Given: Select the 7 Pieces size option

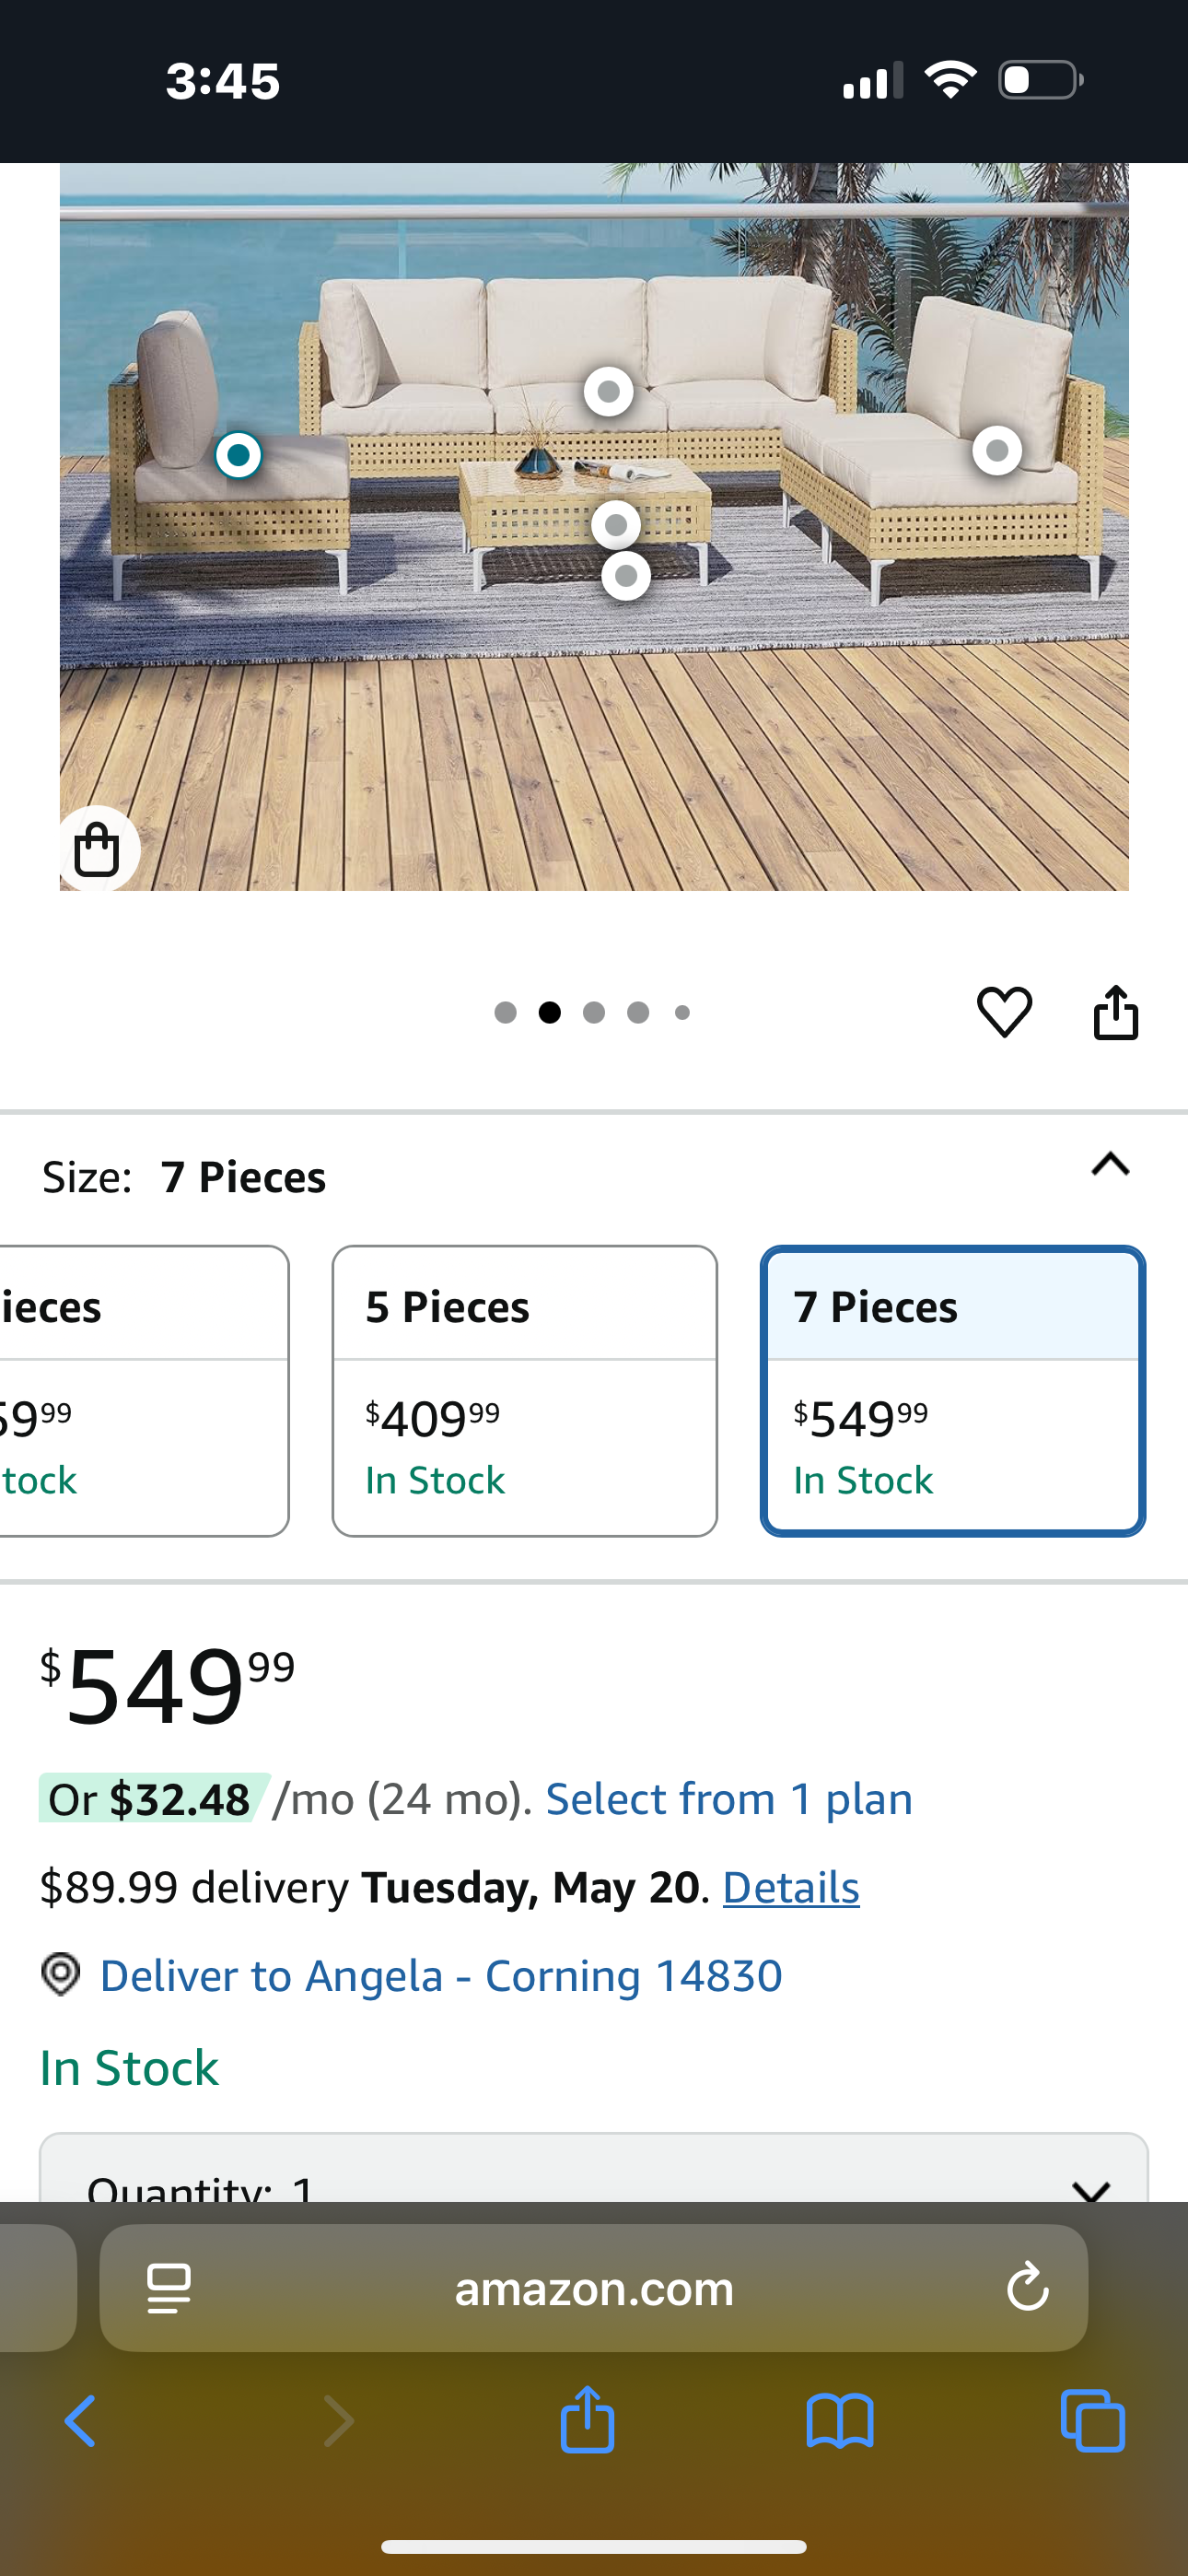Looking at the screenshot, I should (x=952, y=1390).
